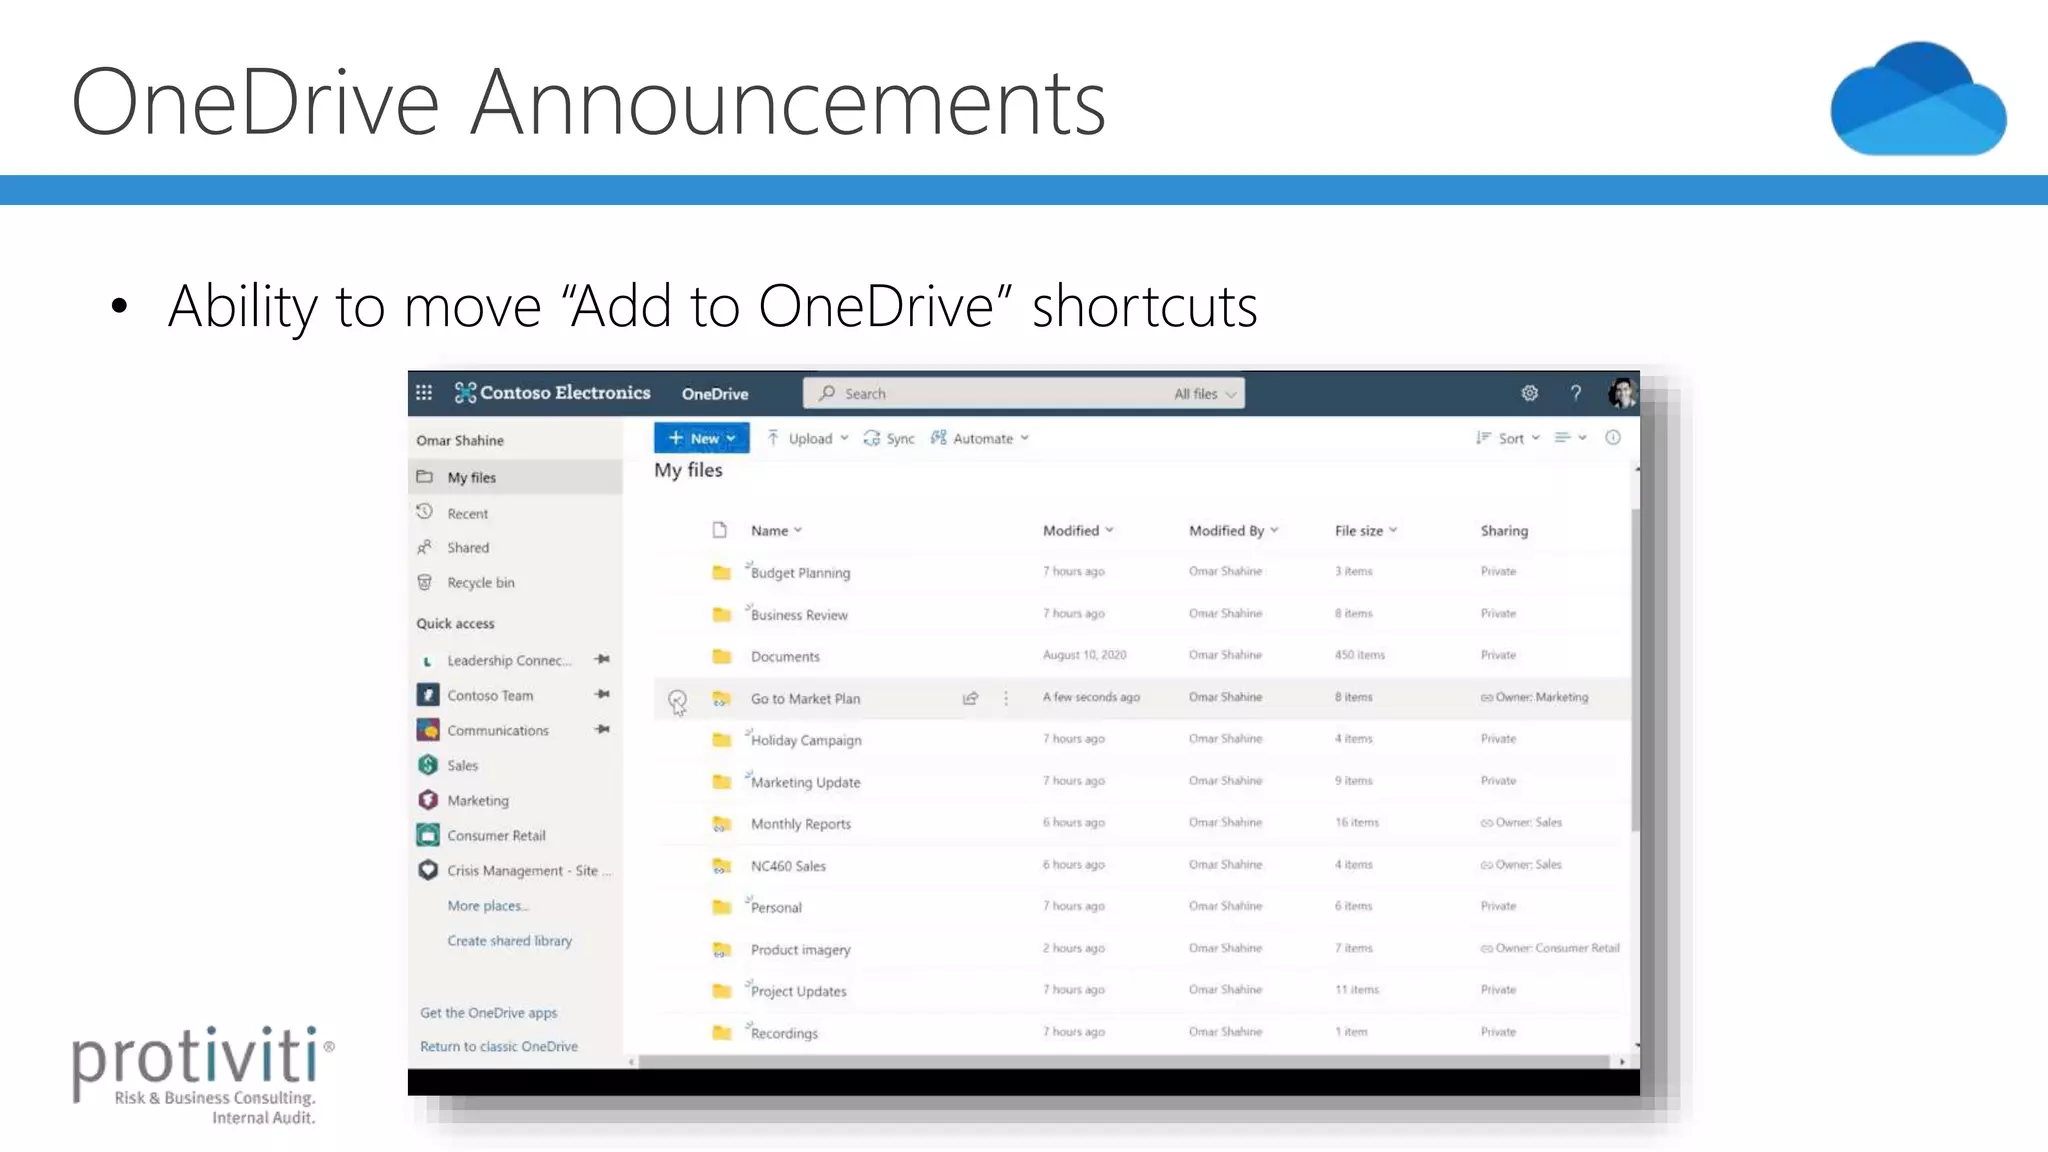Click Create shared library link
The width and height of the screenshot is (2048, 1152).
pos(510,940)
